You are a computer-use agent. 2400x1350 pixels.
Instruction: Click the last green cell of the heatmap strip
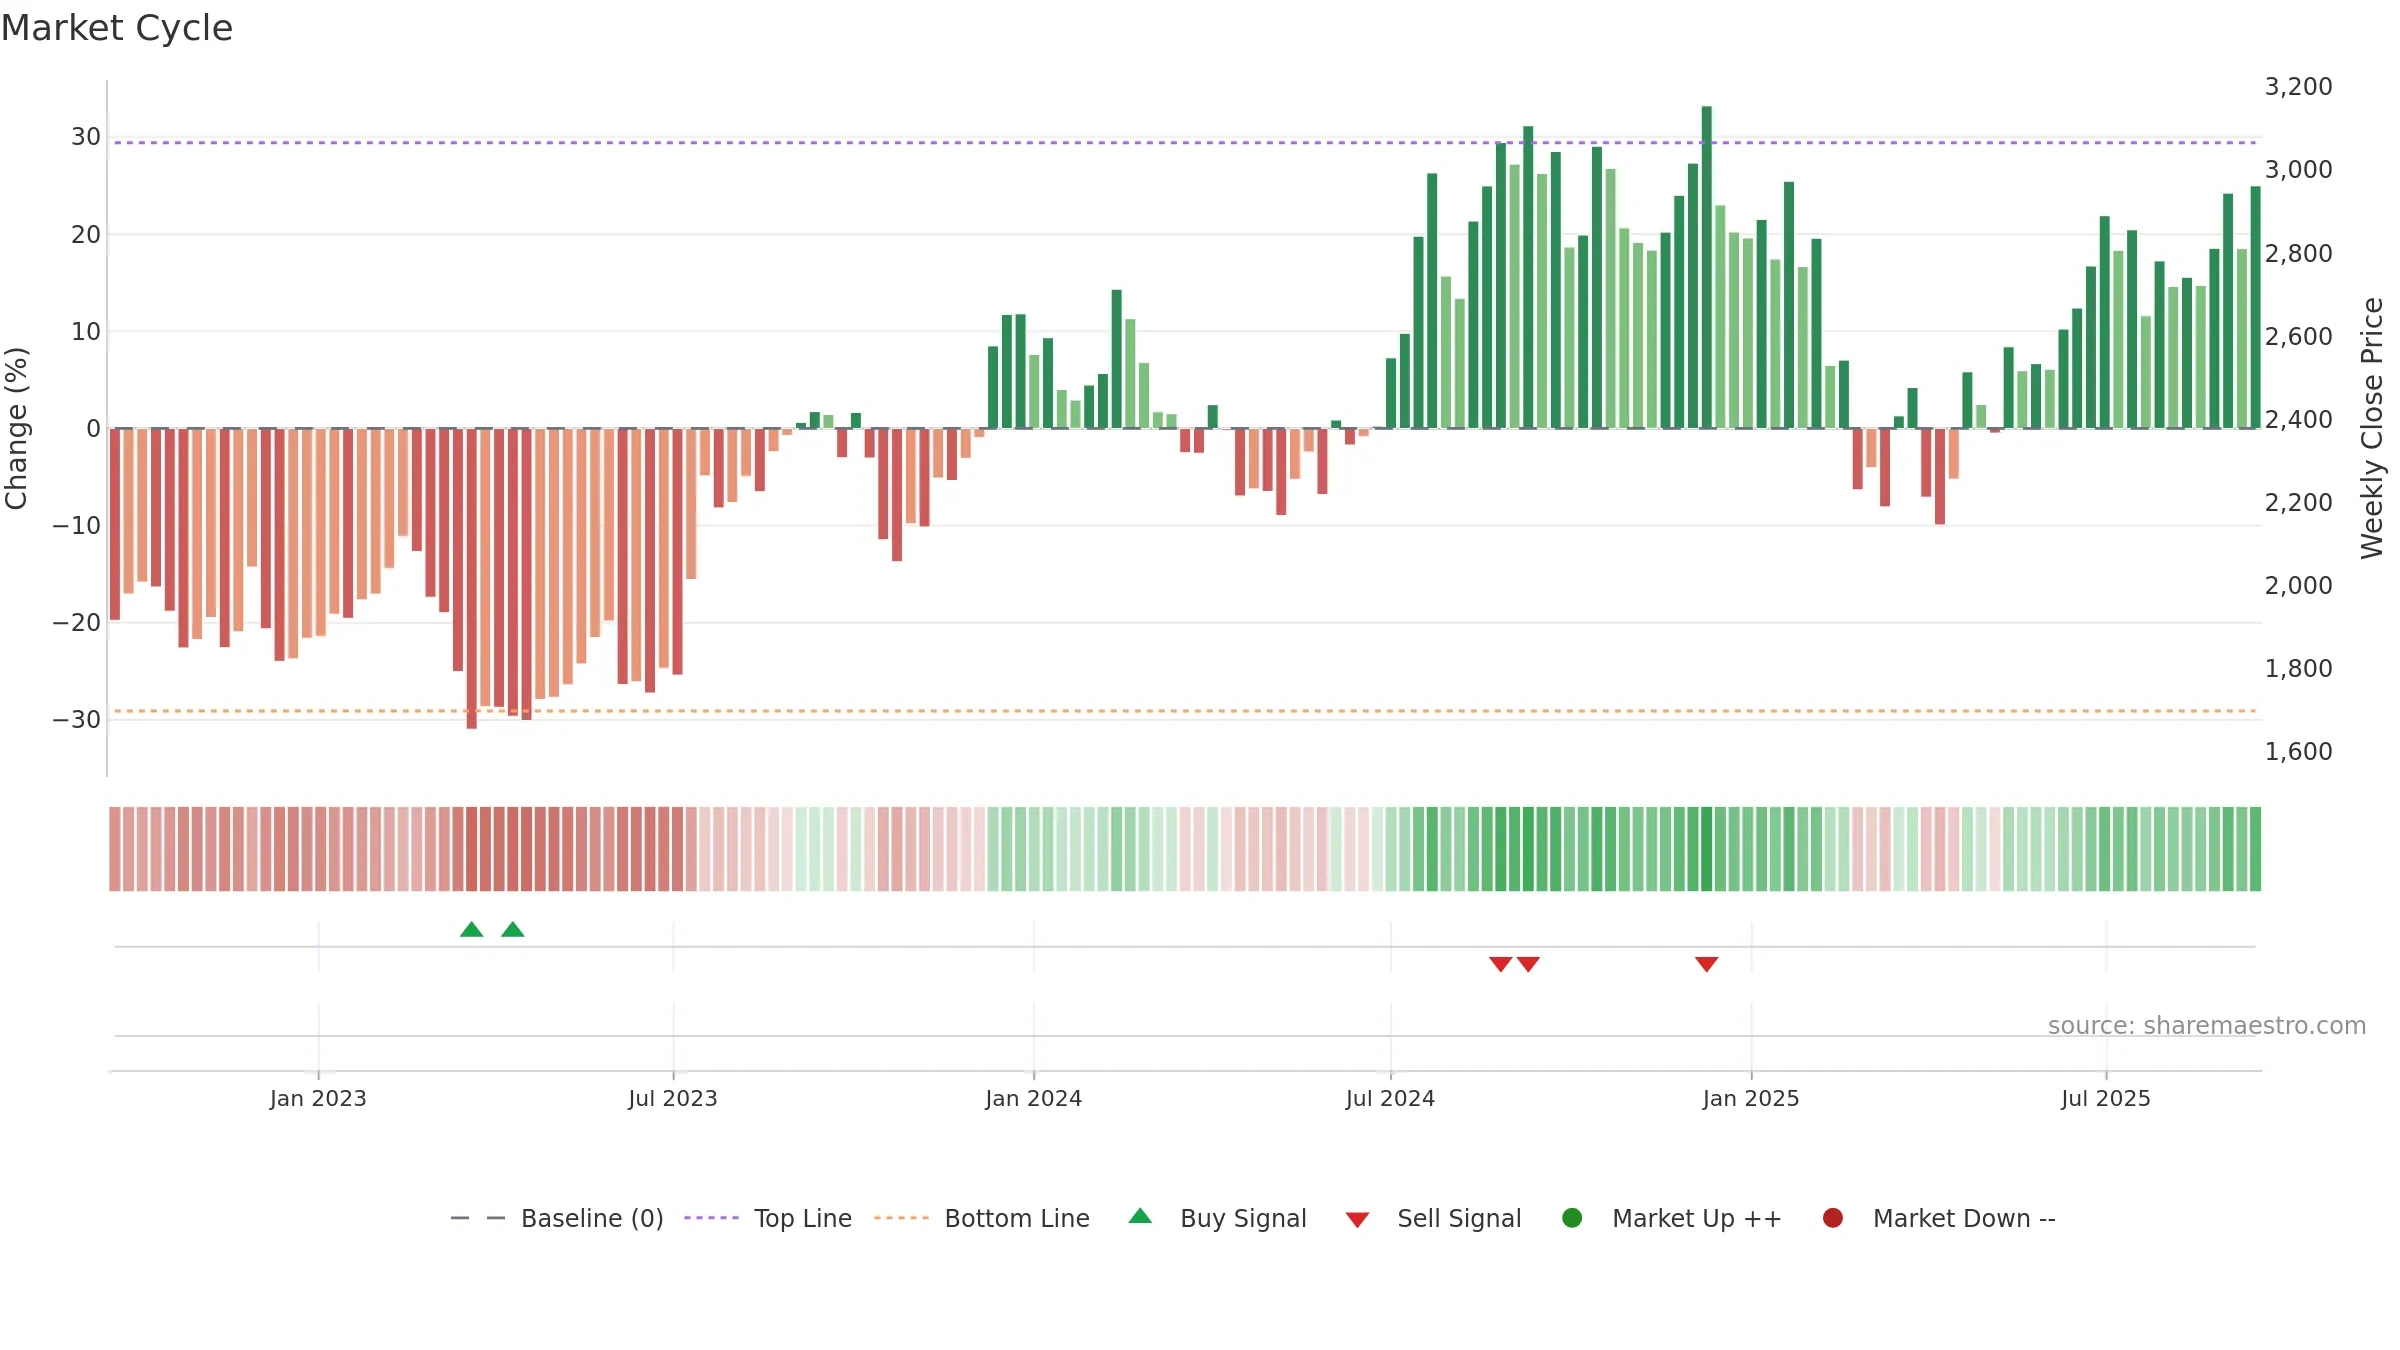click(x=2255, y=849)
